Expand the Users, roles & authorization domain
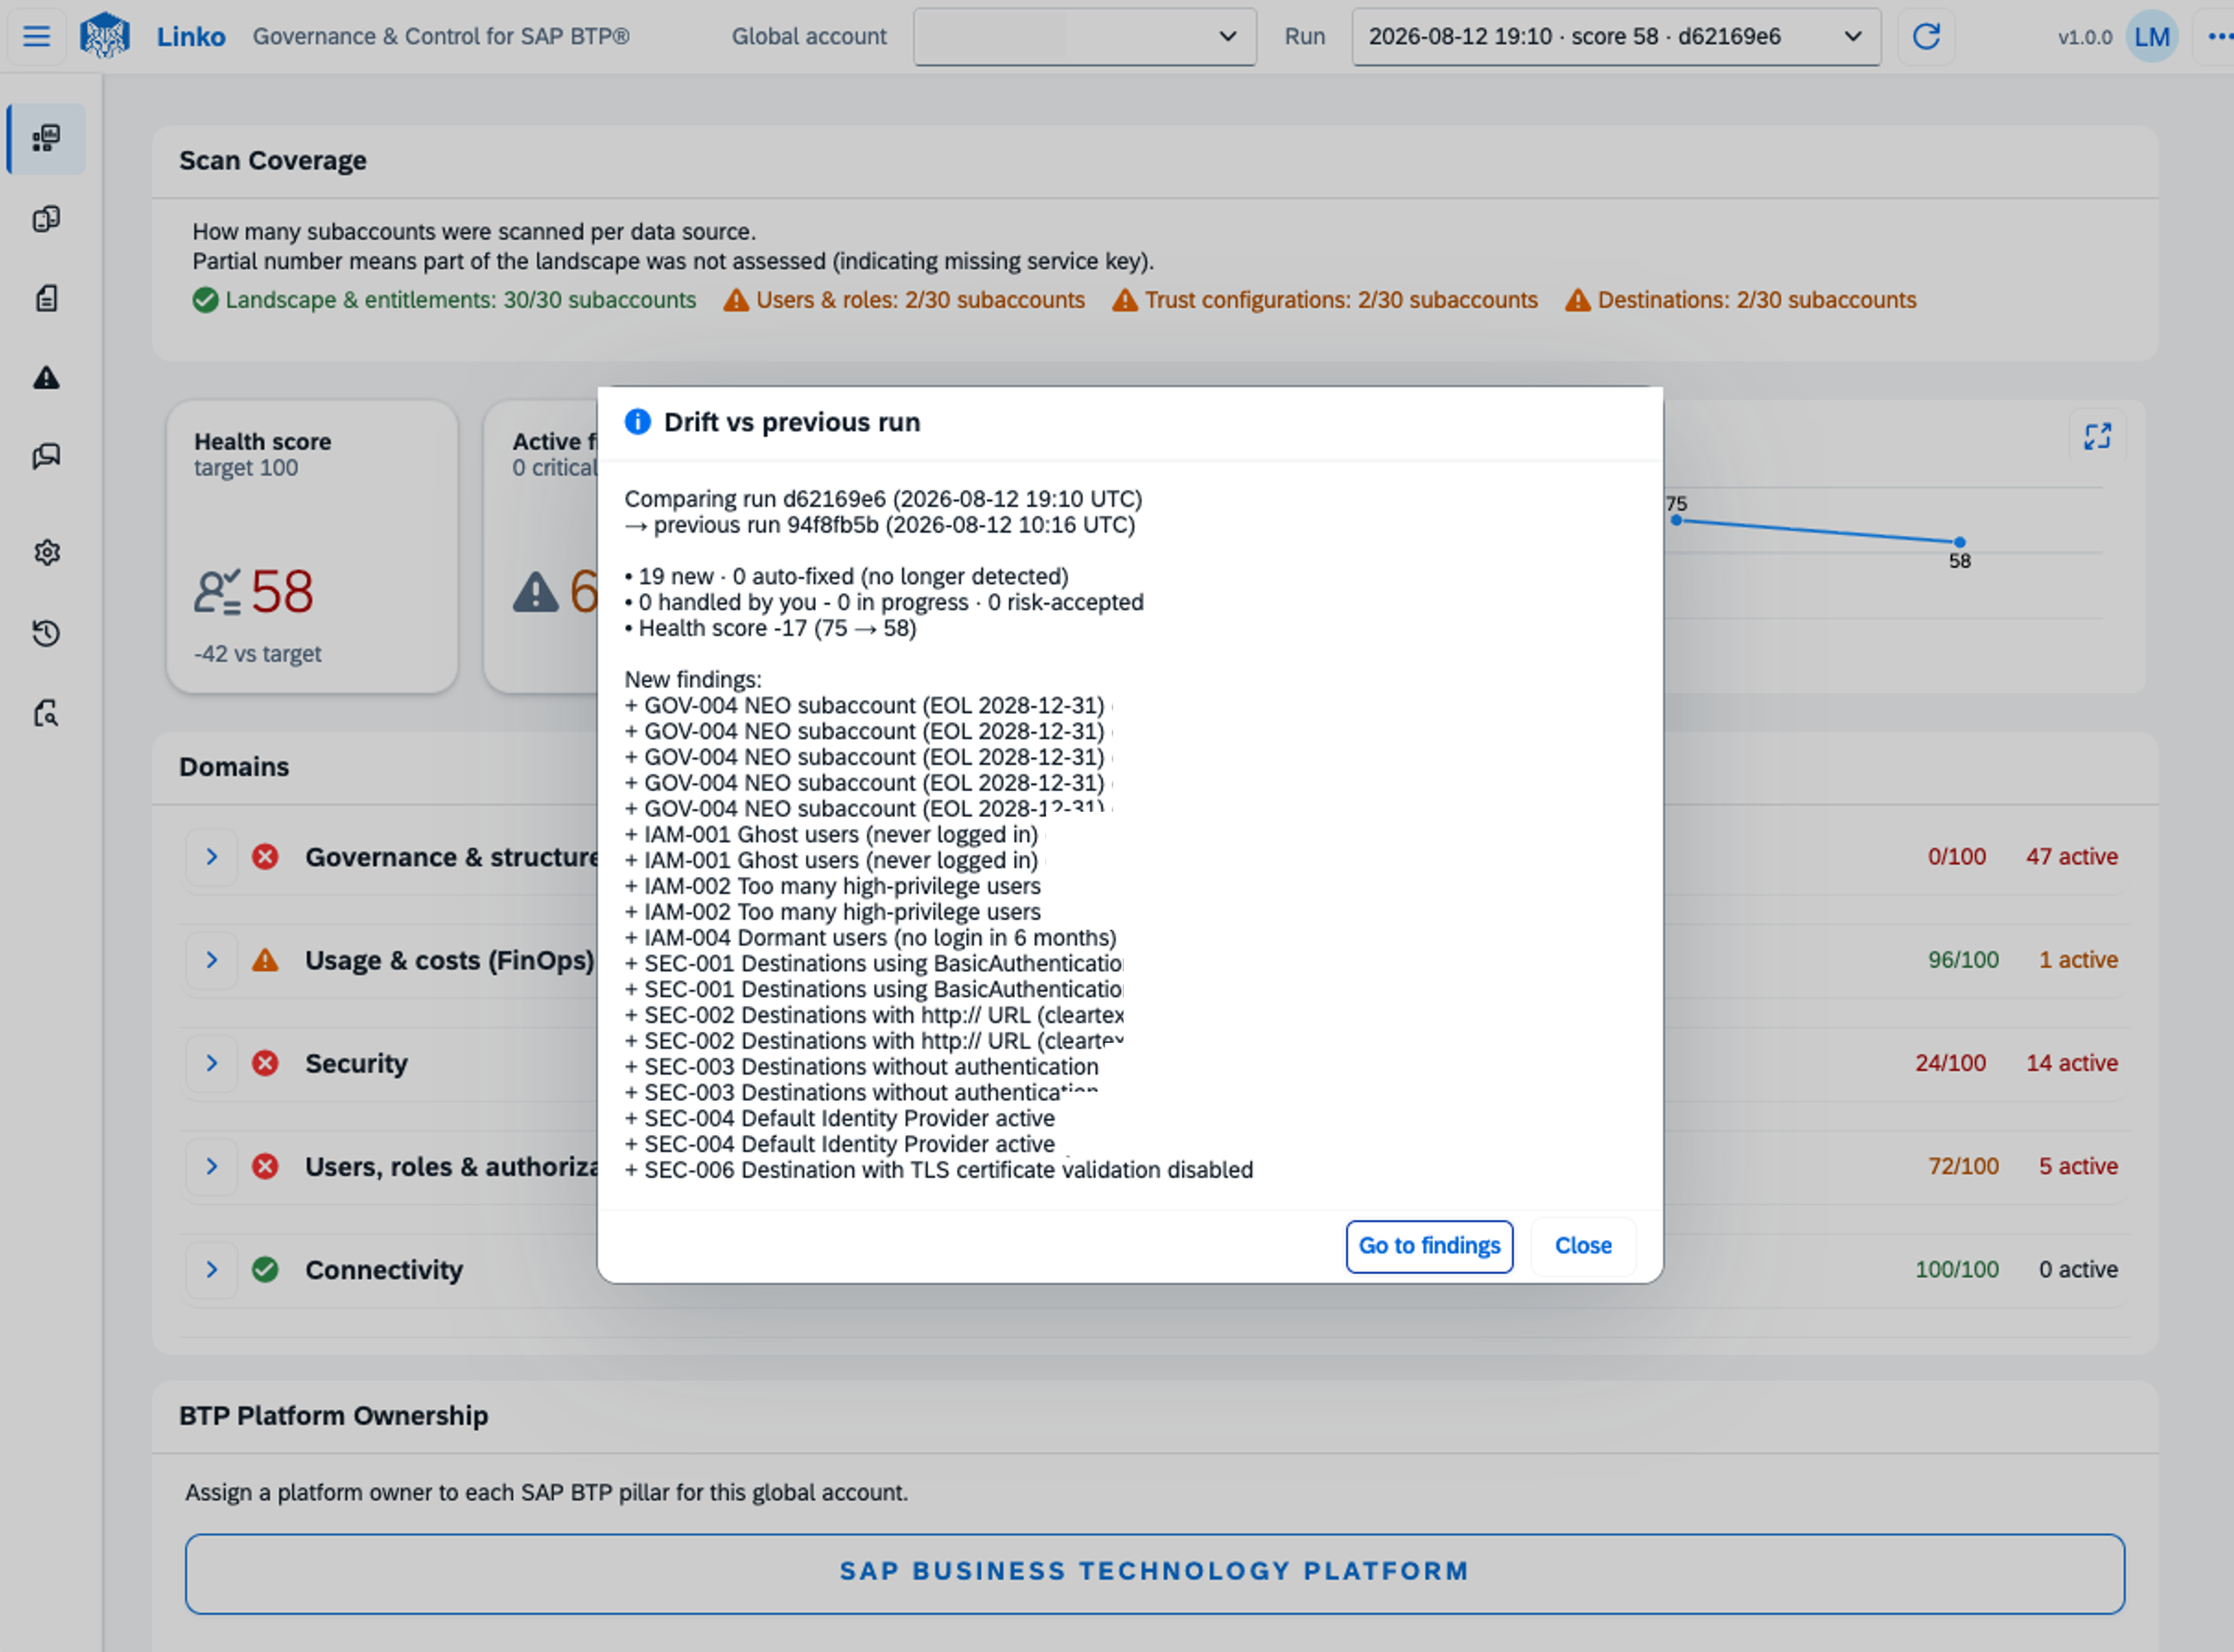 [x=212, y=1167]
